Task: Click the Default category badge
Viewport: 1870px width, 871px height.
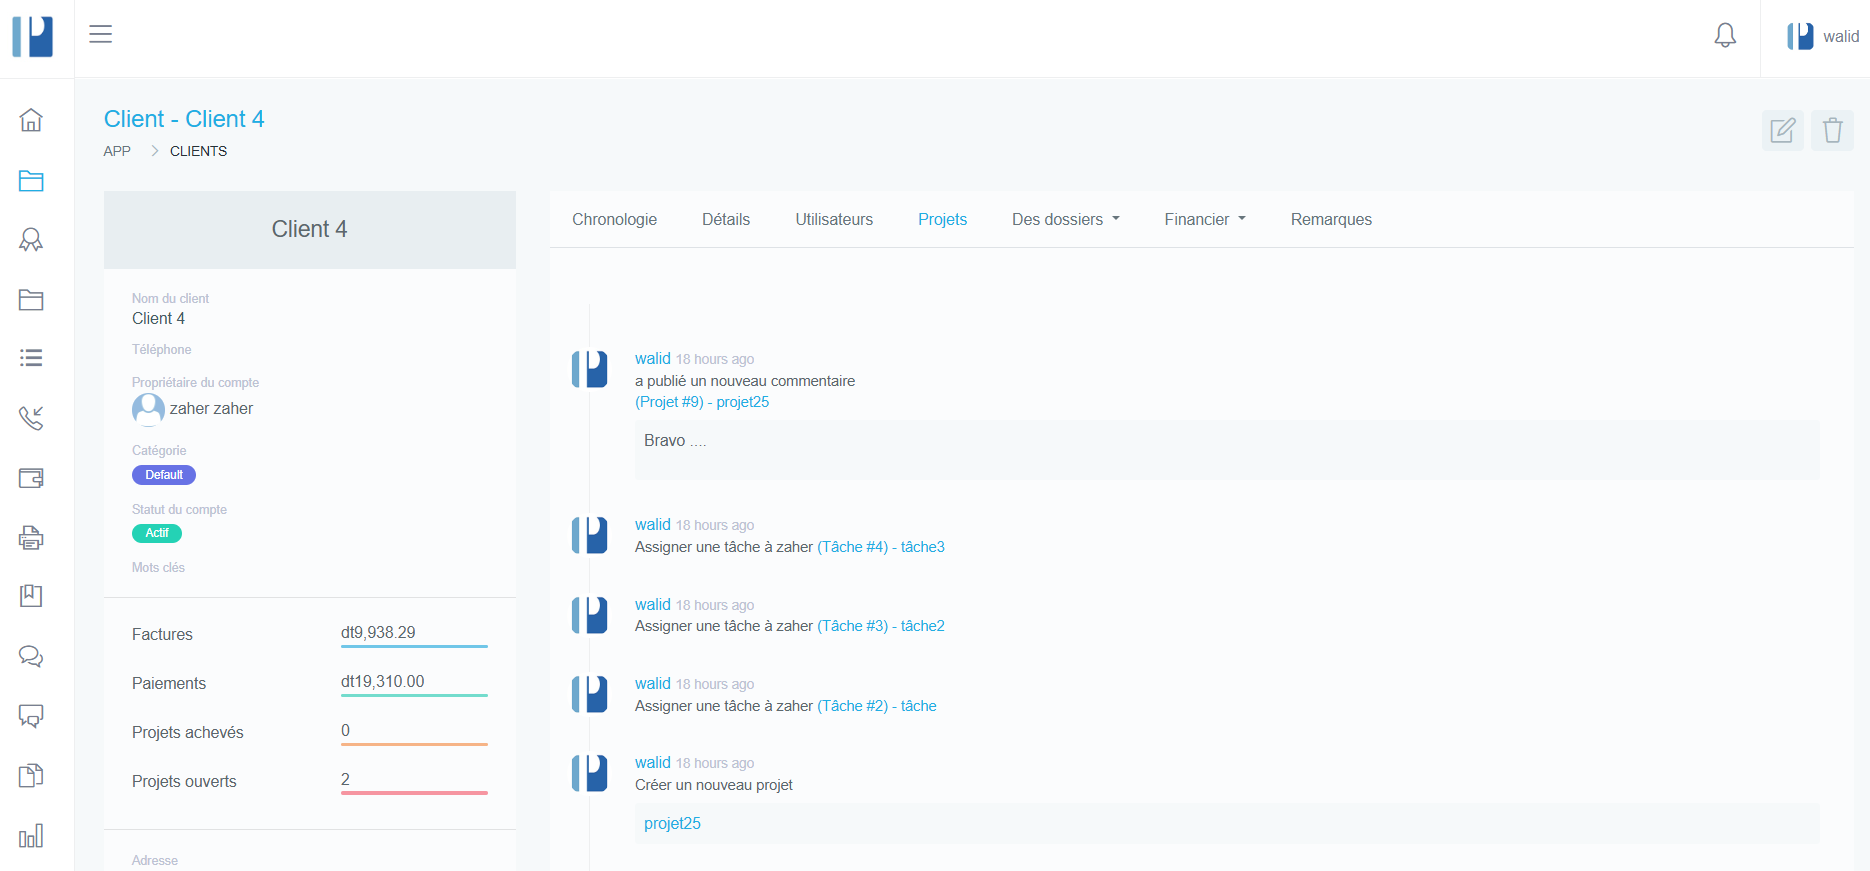Action: [x=164, y=475]
